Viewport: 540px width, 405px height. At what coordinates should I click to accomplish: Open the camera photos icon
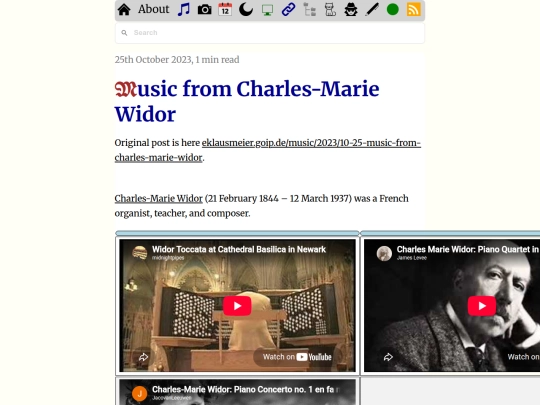point(205,10)
